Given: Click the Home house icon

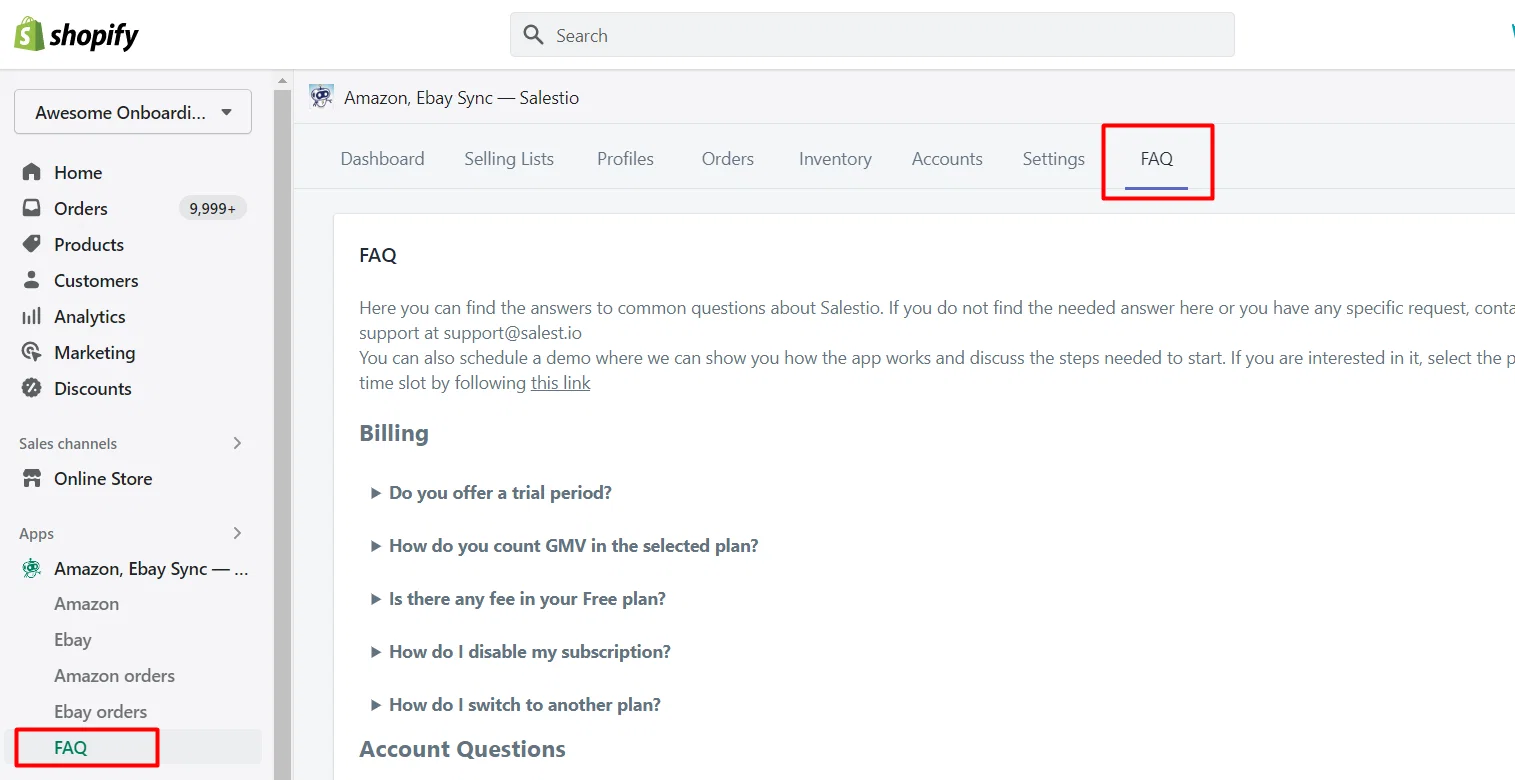Looking at the screenshot, I should pyautogui.click(x=32, y=172).
